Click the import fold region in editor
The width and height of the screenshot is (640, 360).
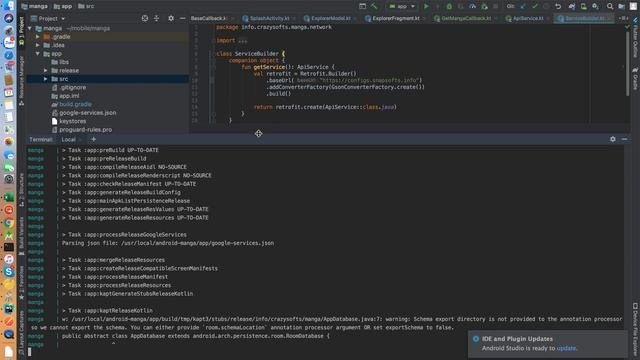(243, 40)
